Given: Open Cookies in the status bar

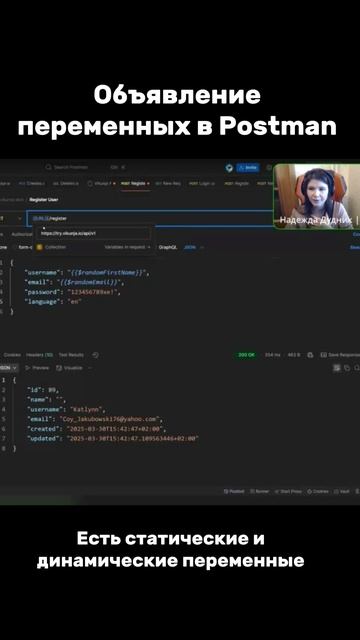Looking at the screenshot, I should click(318, 491).
